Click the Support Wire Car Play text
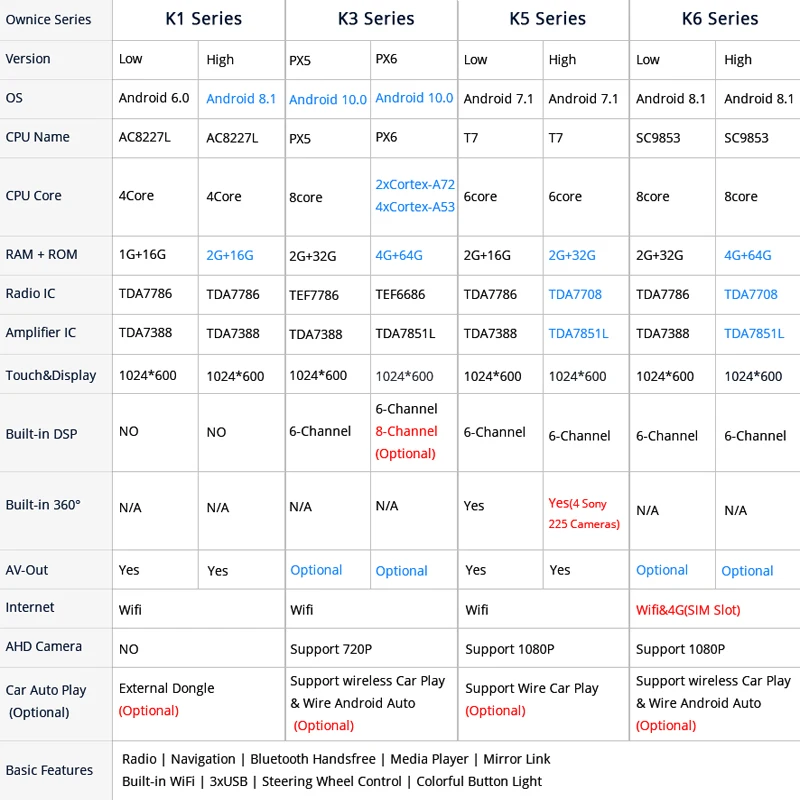The height and width of the screenshot is (800, 800). point(532,688)
